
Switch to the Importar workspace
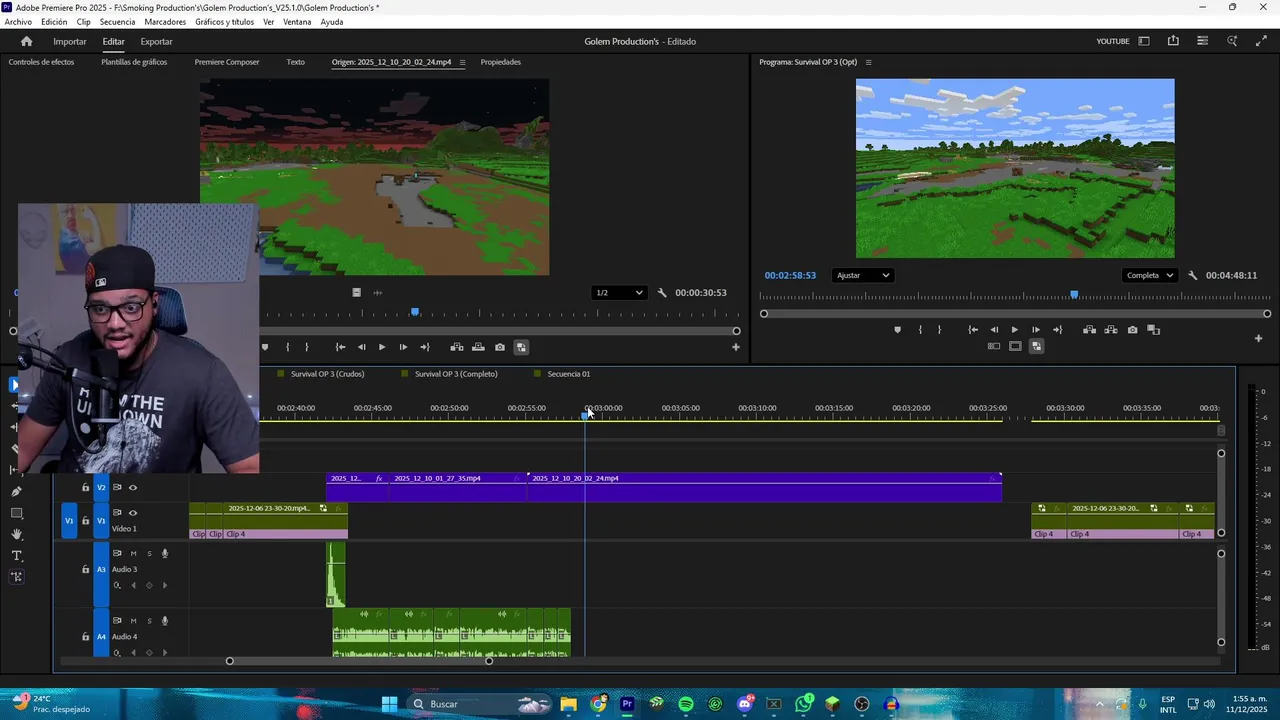tap(70, 41)
